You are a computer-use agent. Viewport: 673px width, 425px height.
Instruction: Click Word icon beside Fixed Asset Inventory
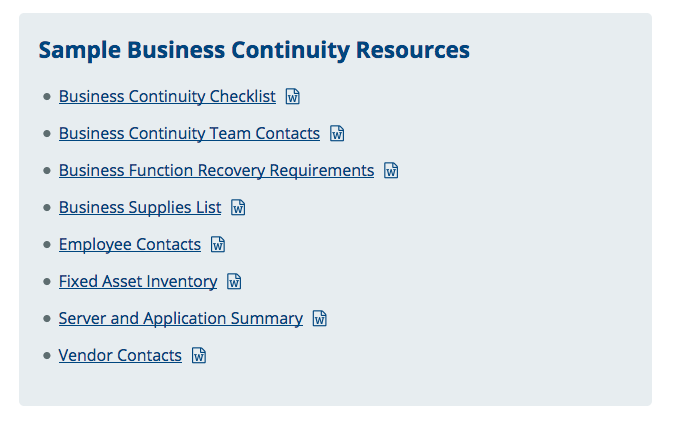tap(234, 281)
